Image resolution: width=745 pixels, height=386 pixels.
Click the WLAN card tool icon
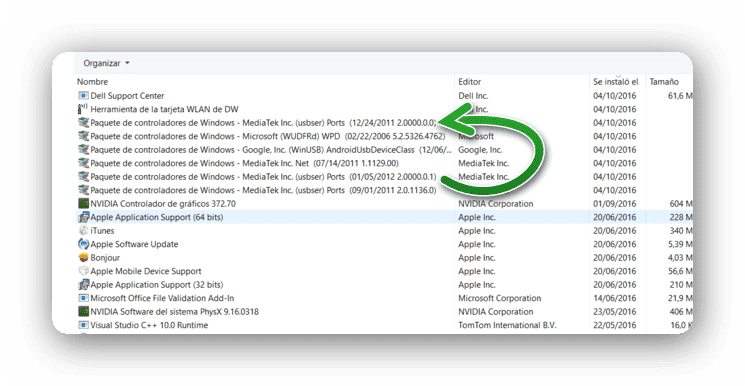point(83,109)
